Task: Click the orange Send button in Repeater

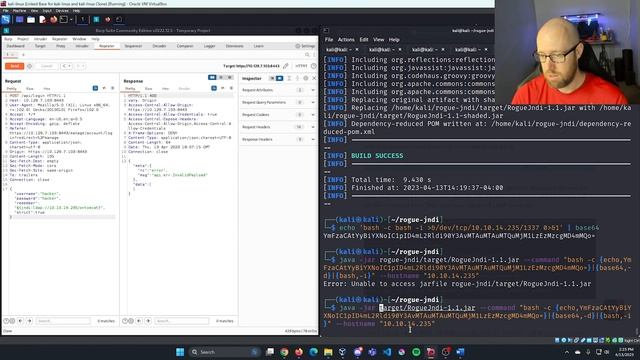Action: (x=14, y=66)
